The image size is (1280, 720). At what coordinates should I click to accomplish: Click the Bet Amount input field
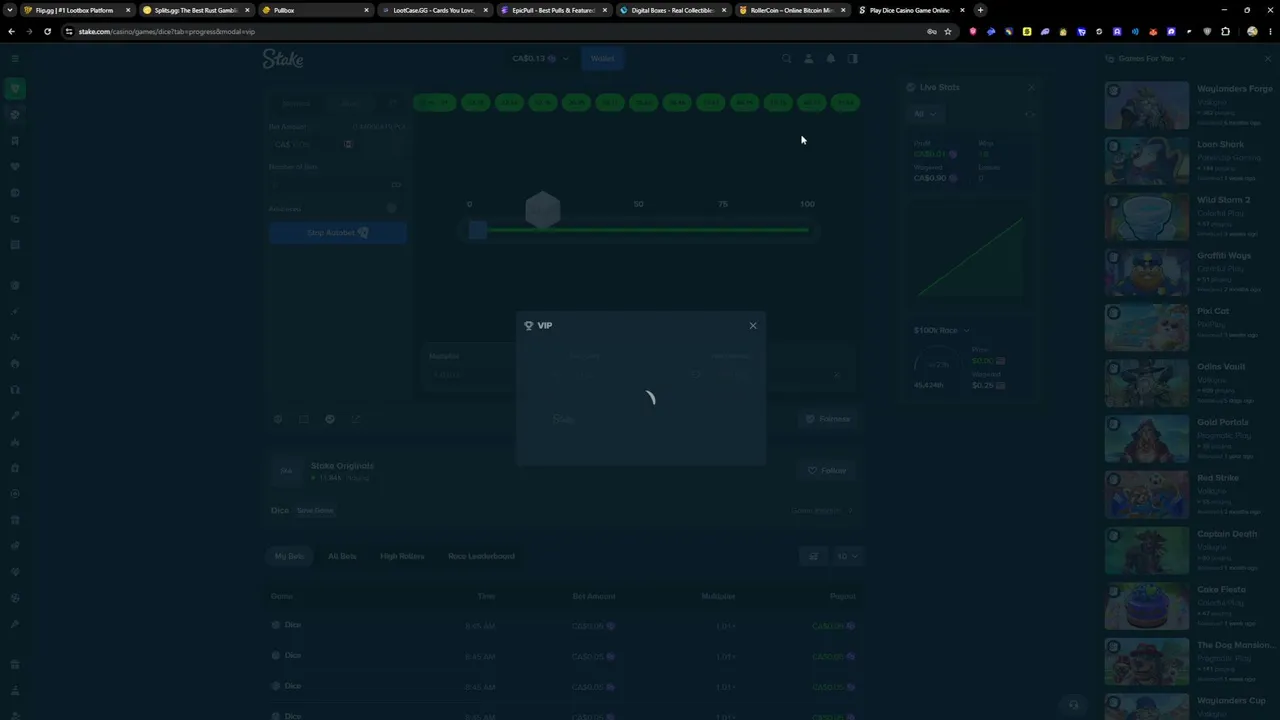click(306, 144)
